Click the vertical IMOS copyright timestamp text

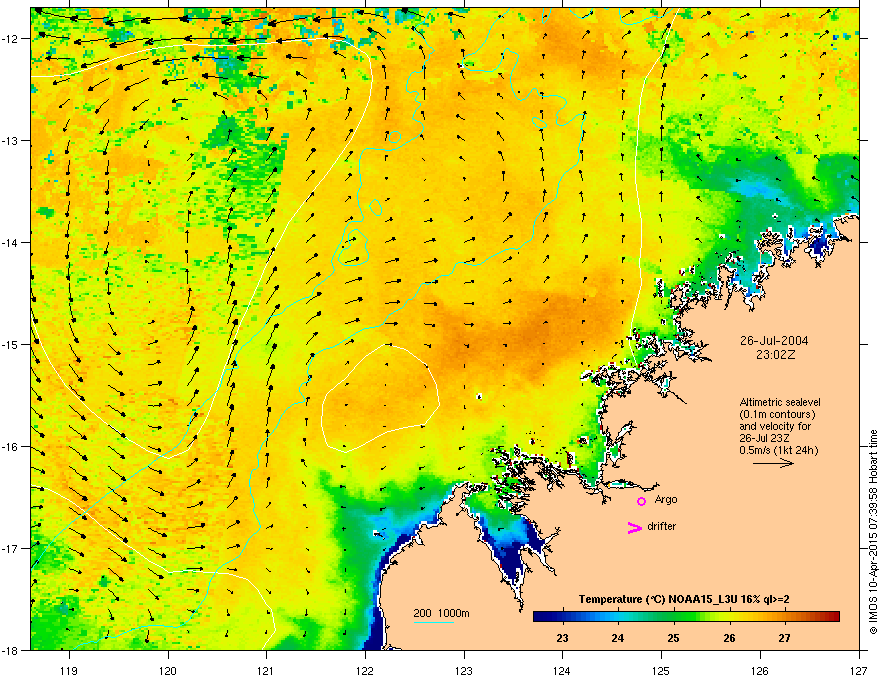point(873,532)
